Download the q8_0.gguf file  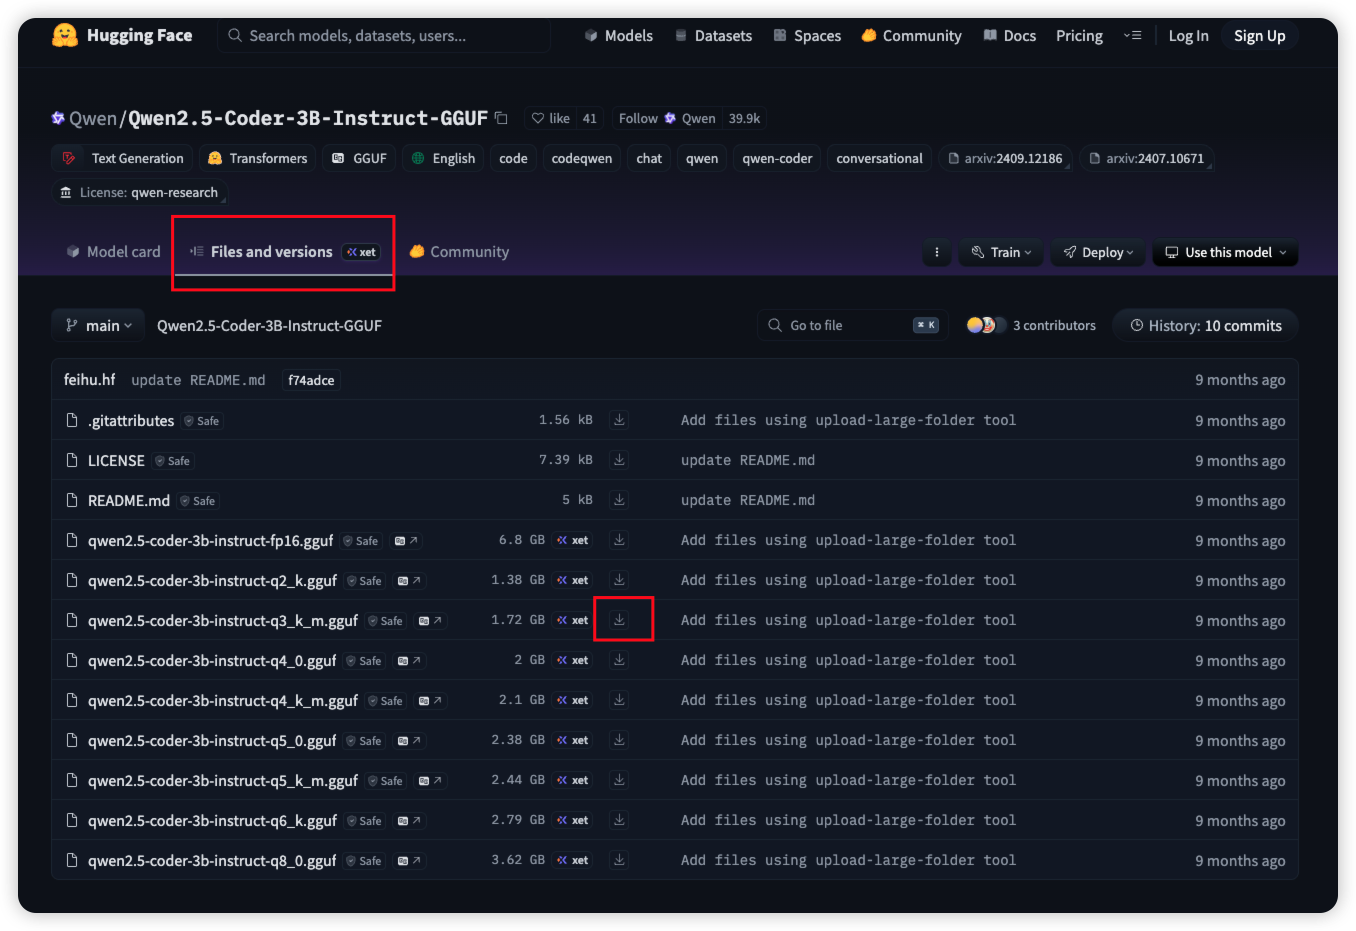click(x=619, y=860)
